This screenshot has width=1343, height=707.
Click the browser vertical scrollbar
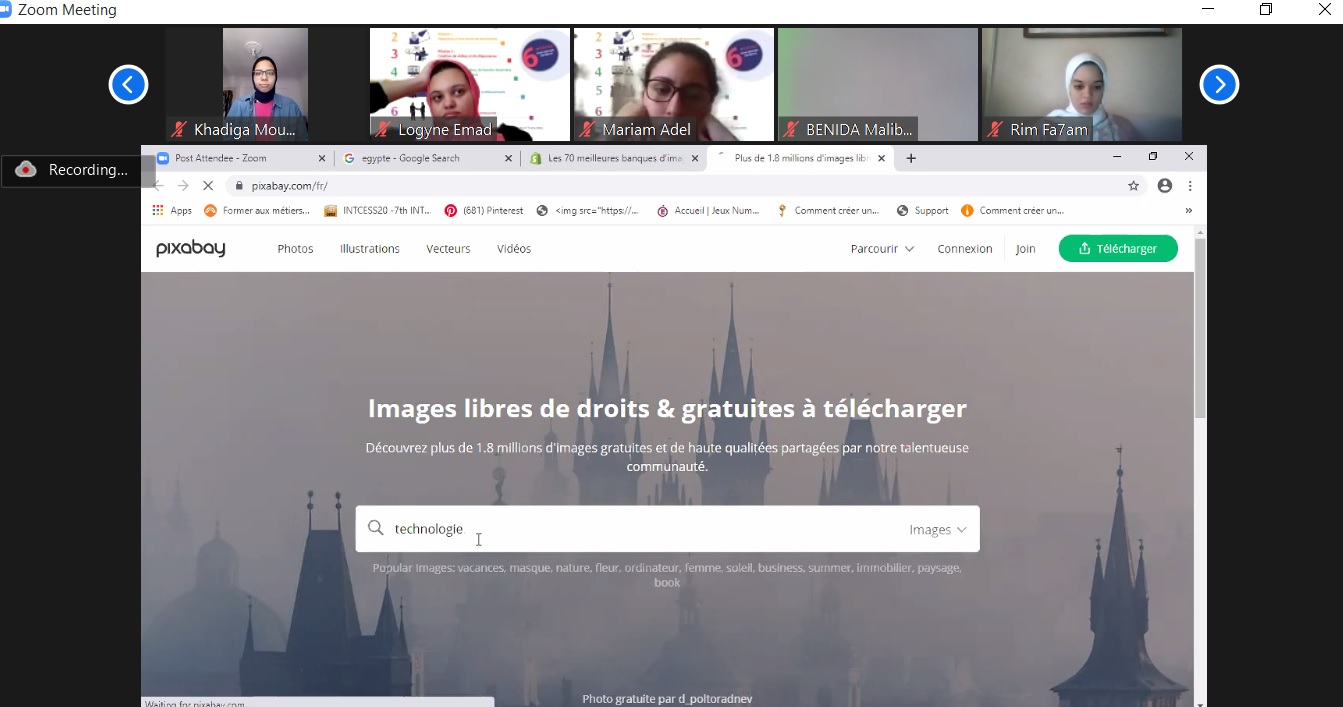(1200, 330)
